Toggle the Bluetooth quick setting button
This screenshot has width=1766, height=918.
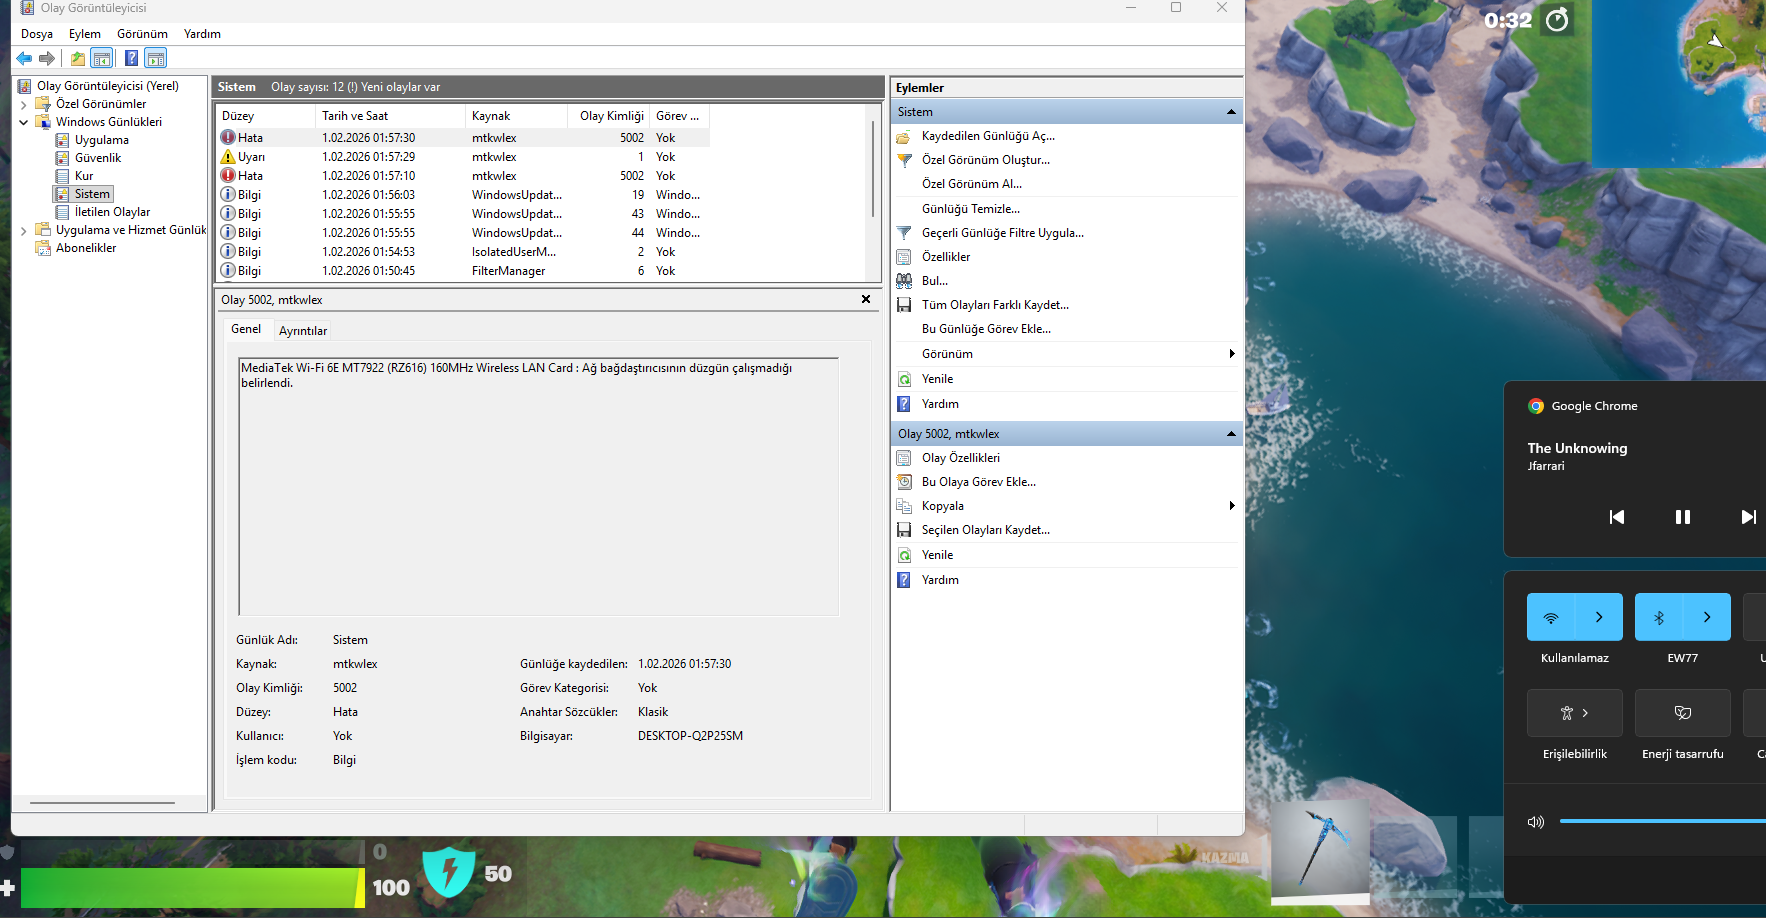point(1659,617)
